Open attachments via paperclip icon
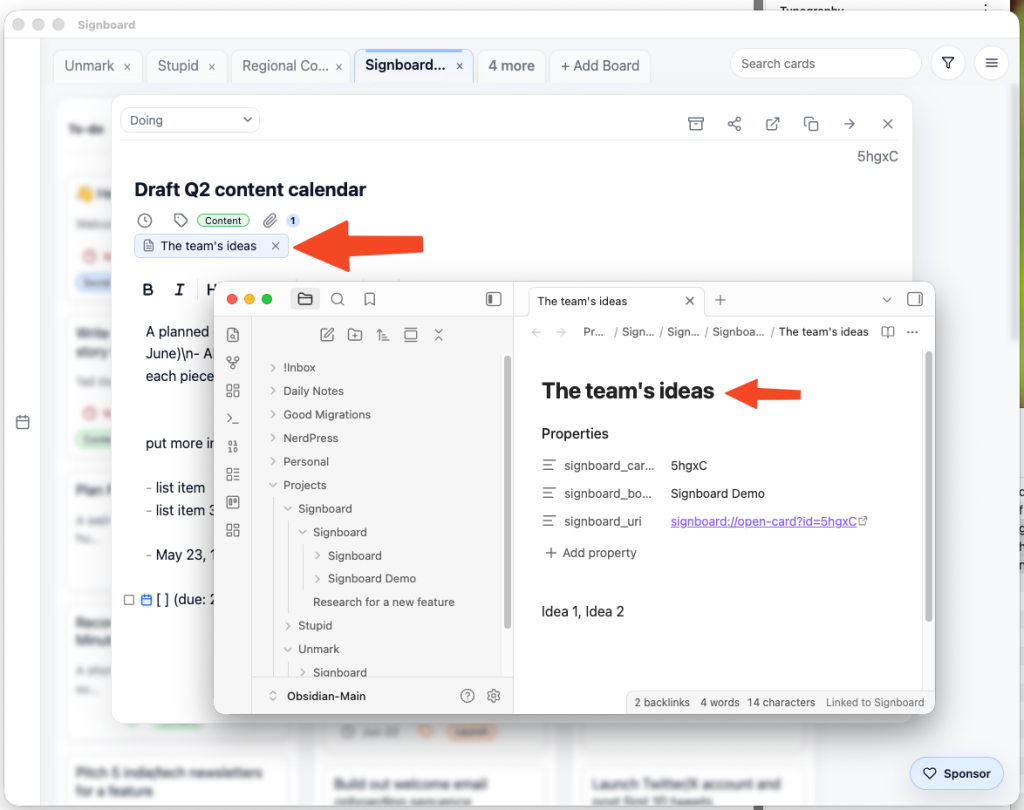 (x=270, y=220)
